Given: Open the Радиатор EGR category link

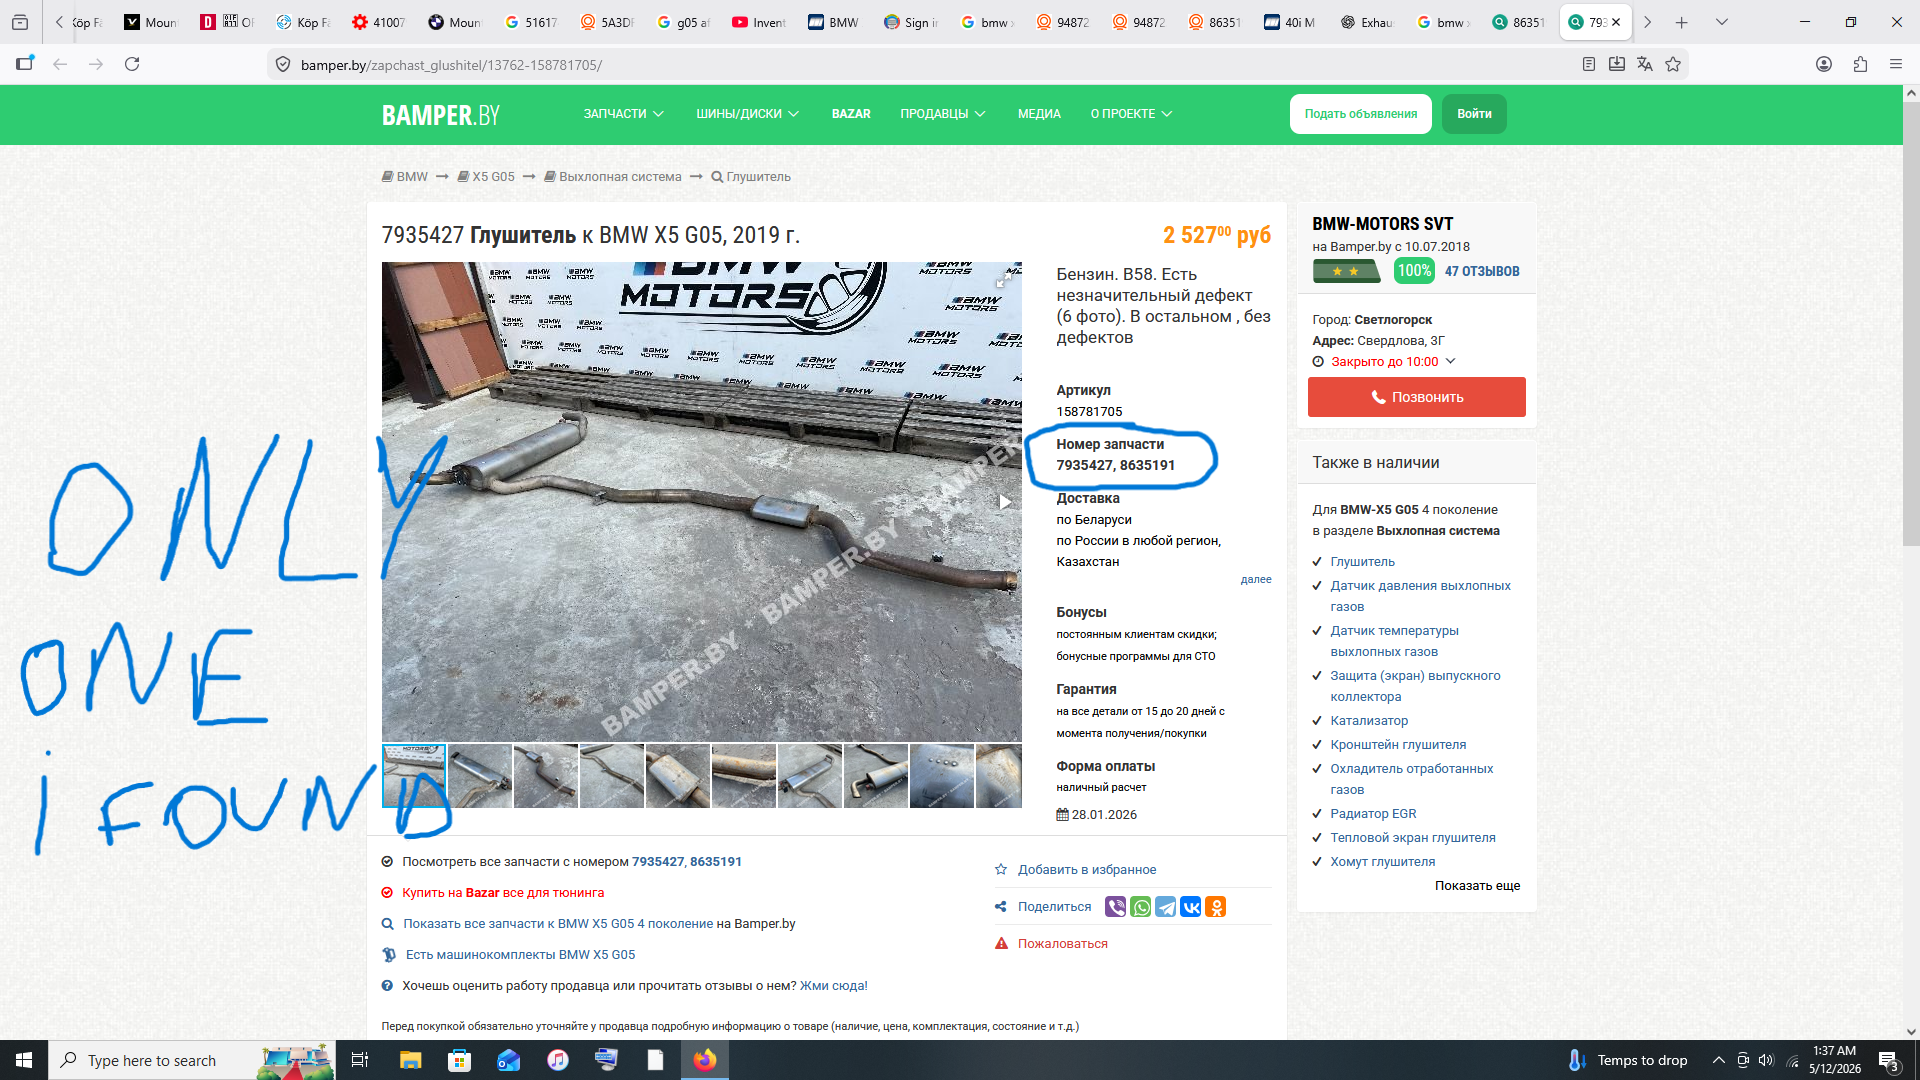Looking at the screenshot, I should click(1373, 814).
